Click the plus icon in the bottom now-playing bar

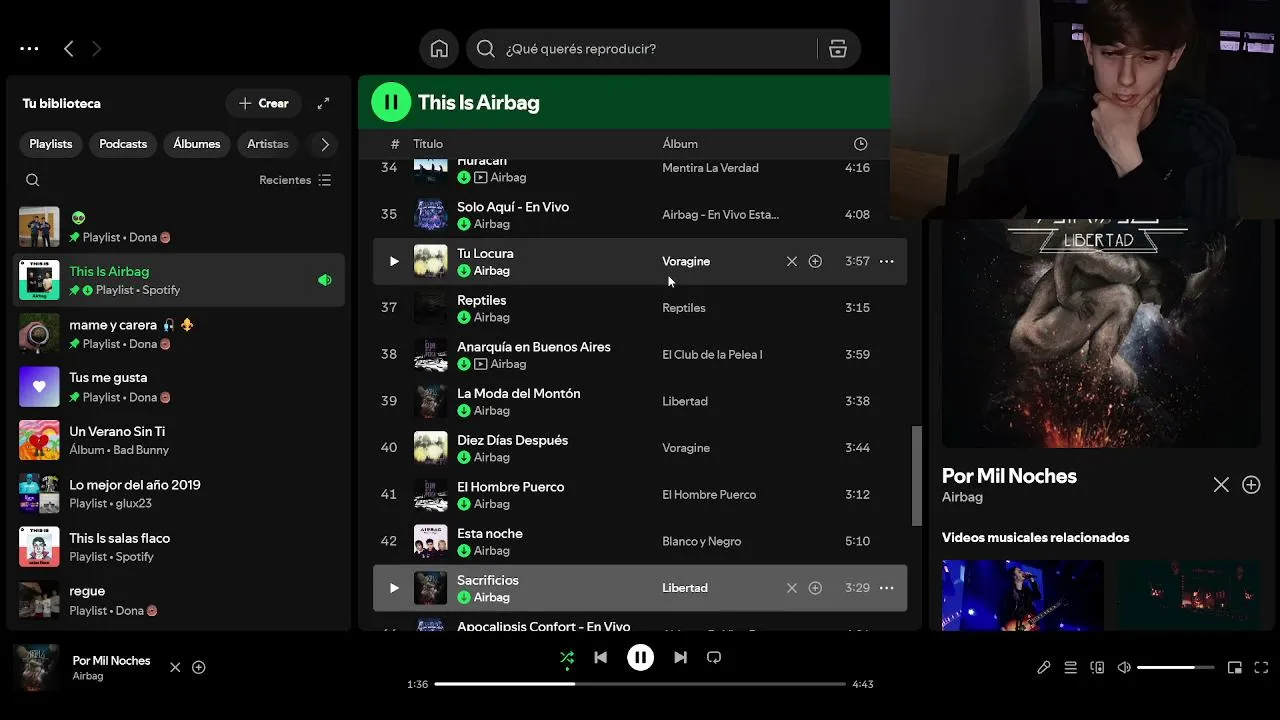click(x=199, y=667)
